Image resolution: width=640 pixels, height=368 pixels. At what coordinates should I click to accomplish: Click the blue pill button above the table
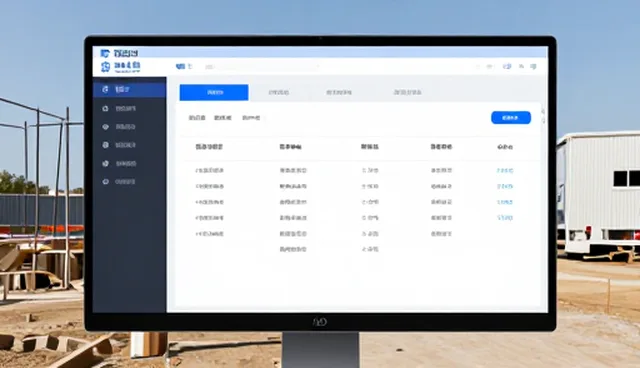point(511,117)
